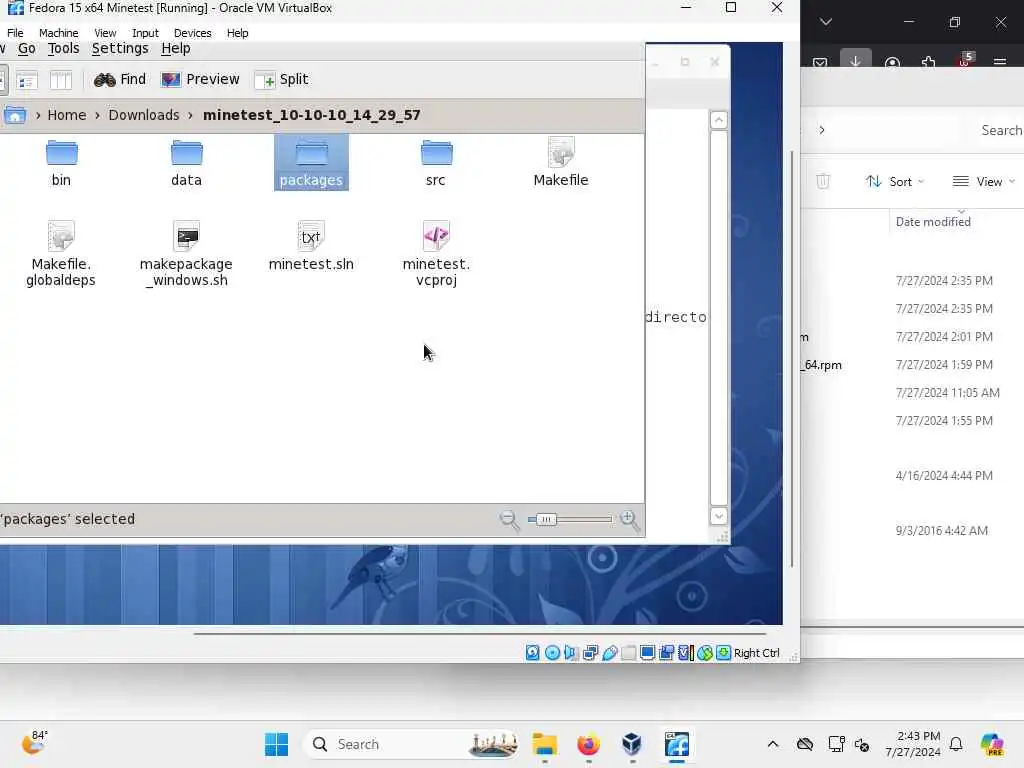Open VirtualBox View menu

coord(105,33)
